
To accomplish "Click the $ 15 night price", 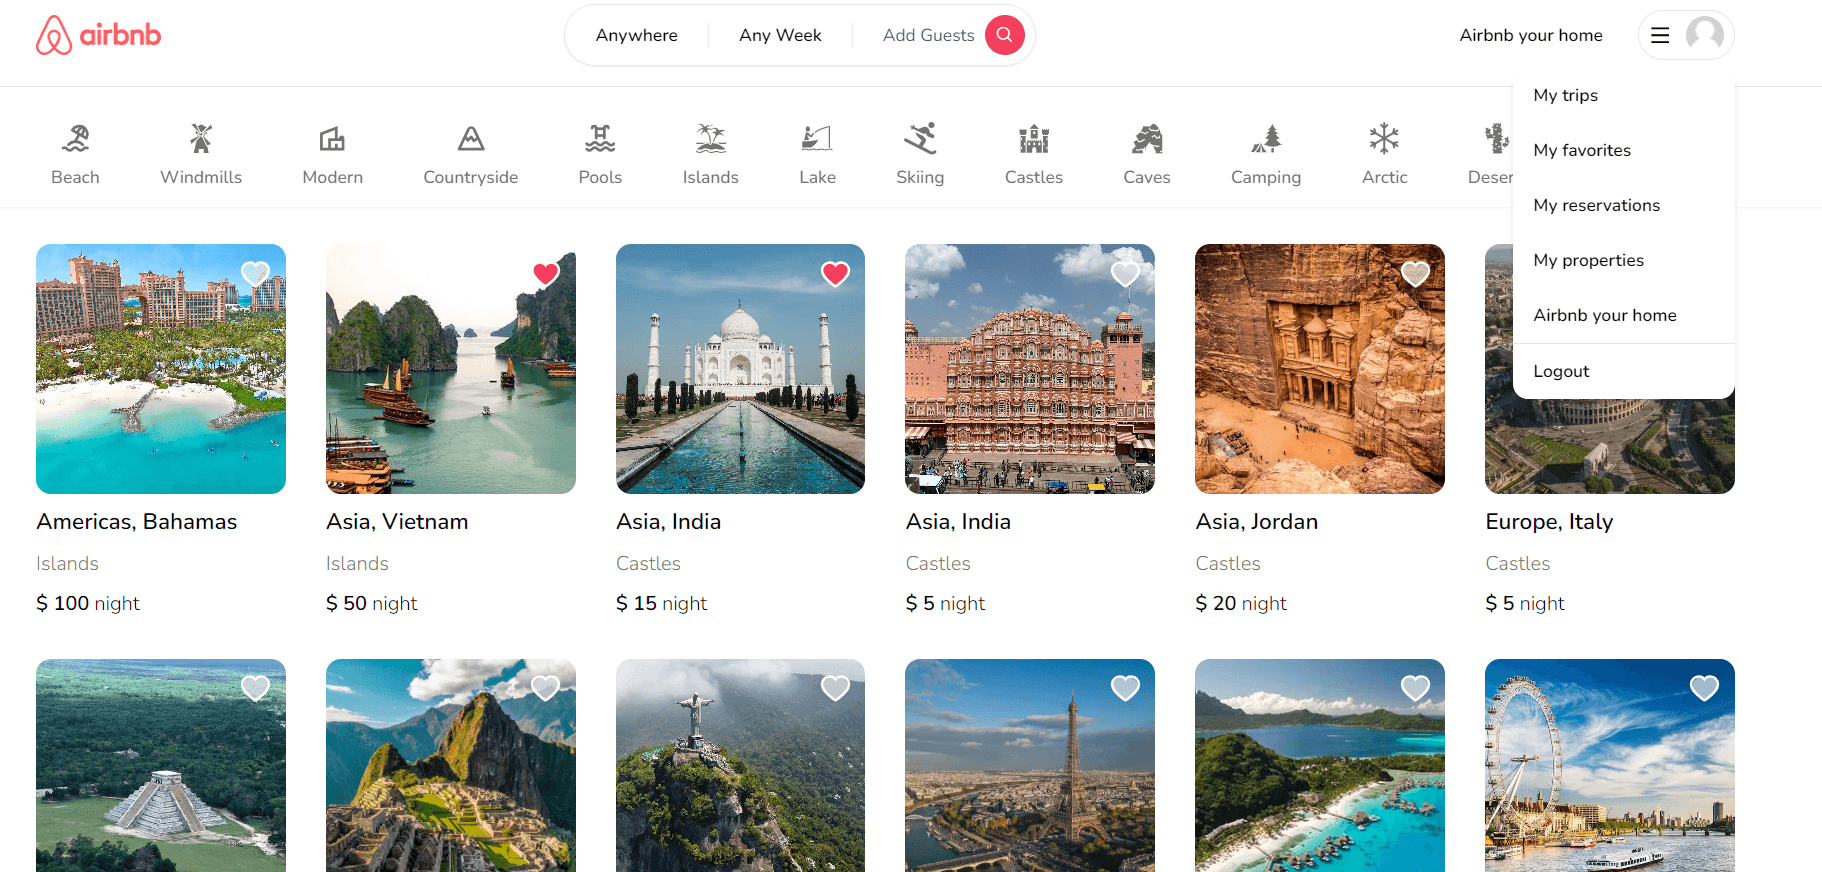I will pyautogui.click(x=661, y=603).
